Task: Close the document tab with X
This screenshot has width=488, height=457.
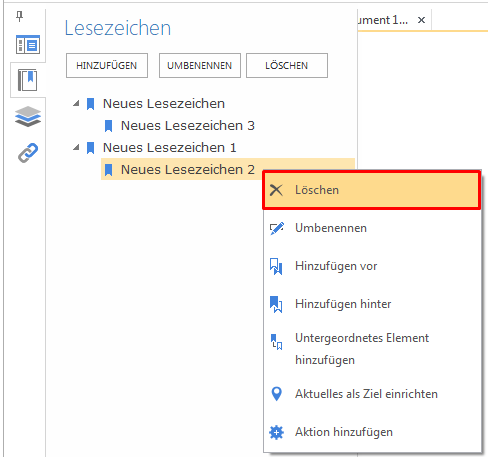Action: pos(421,20)
